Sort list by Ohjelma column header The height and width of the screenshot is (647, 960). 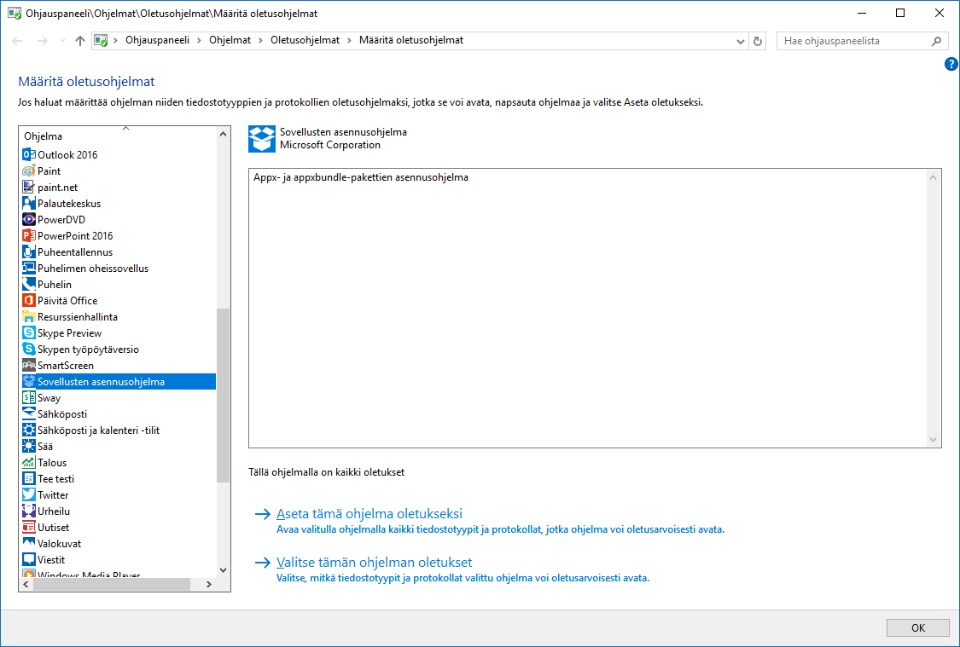pyautogui.click(x=118, y=136)
